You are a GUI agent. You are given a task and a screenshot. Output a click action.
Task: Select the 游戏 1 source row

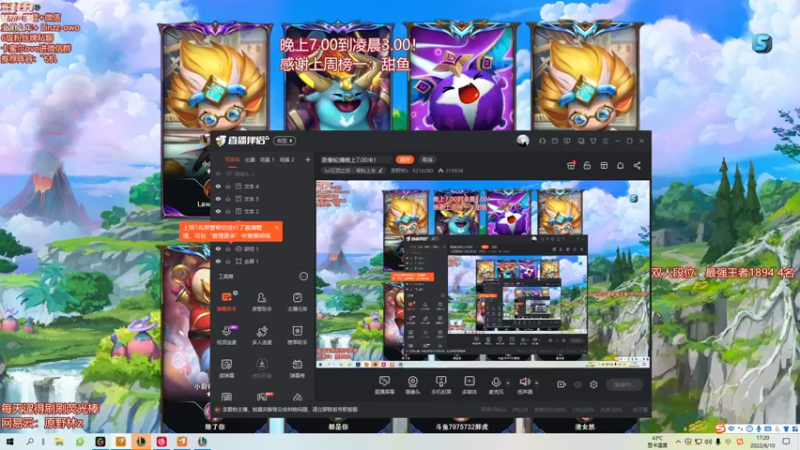point(263,249)
